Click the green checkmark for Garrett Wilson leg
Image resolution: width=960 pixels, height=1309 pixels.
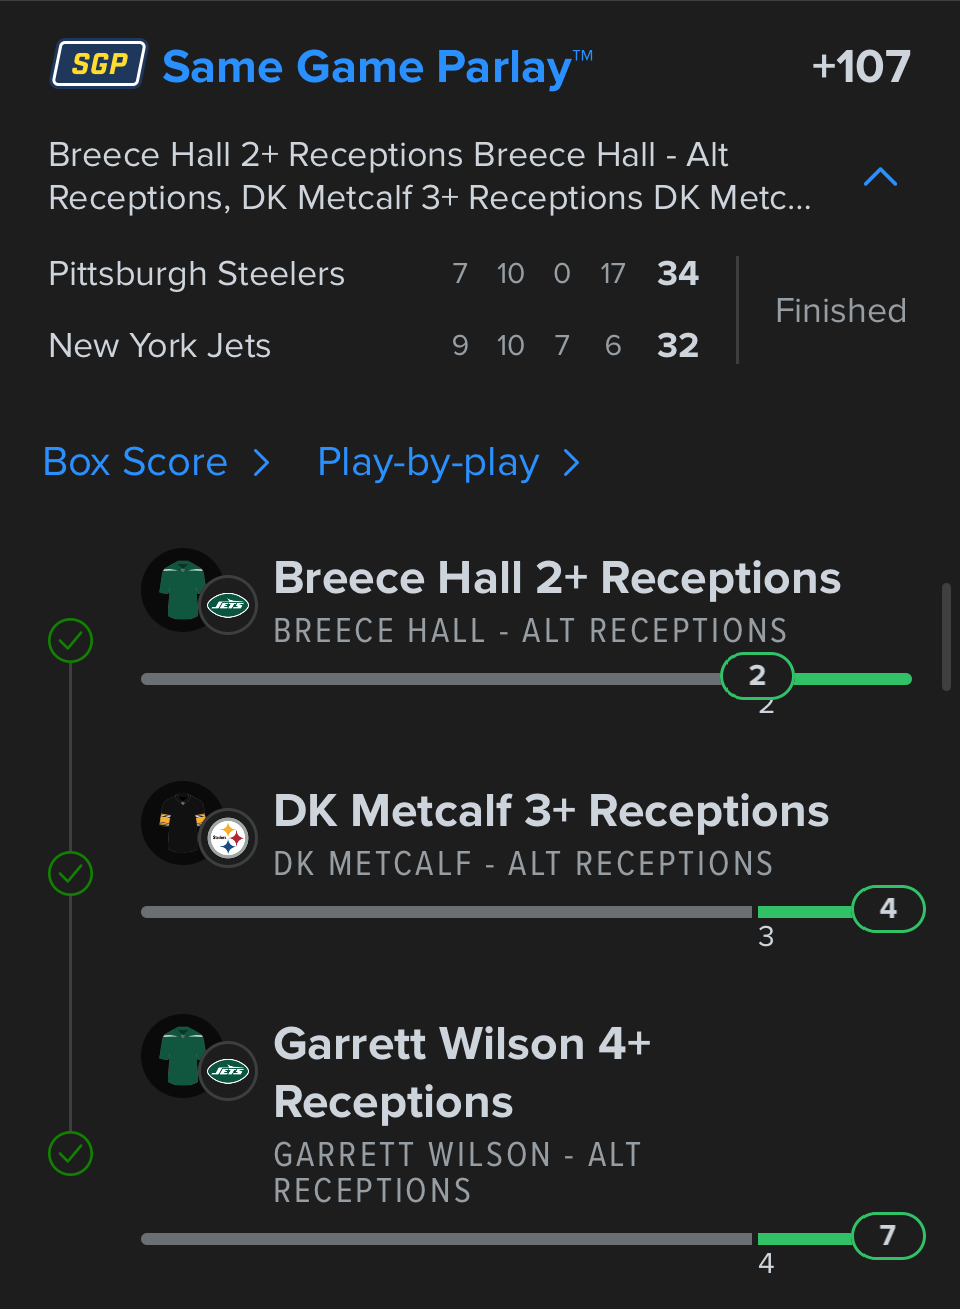point(71,1153)
